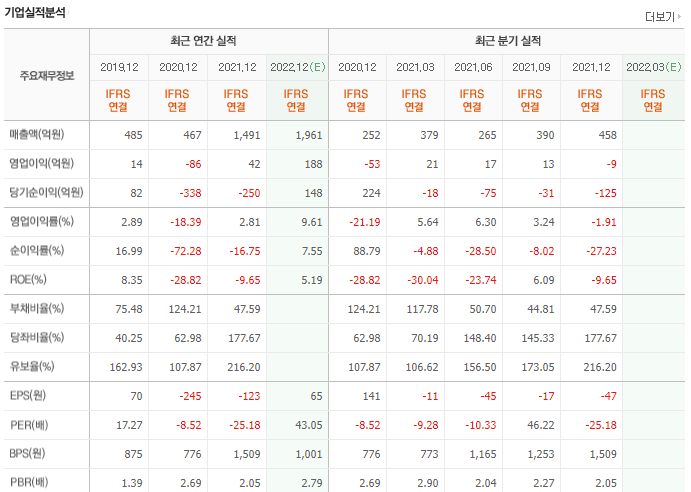Select the quarterly net income 224
This screenshot has height=492, width=691.
[372, 193]
